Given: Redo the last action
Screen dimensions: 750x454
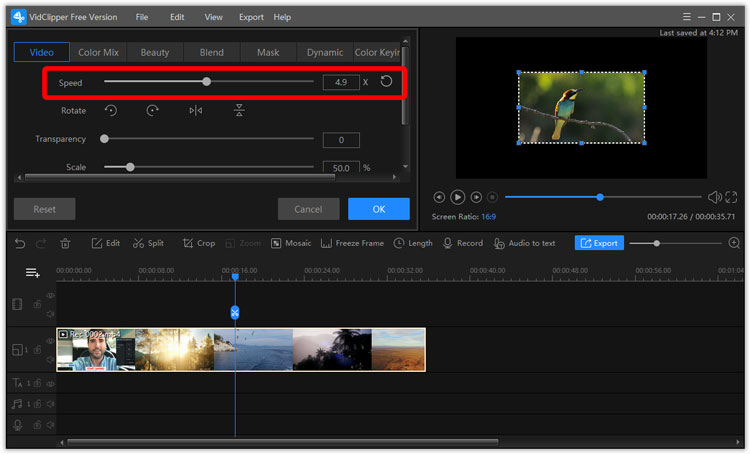Looking at the screenshot, I should [41, 244].
